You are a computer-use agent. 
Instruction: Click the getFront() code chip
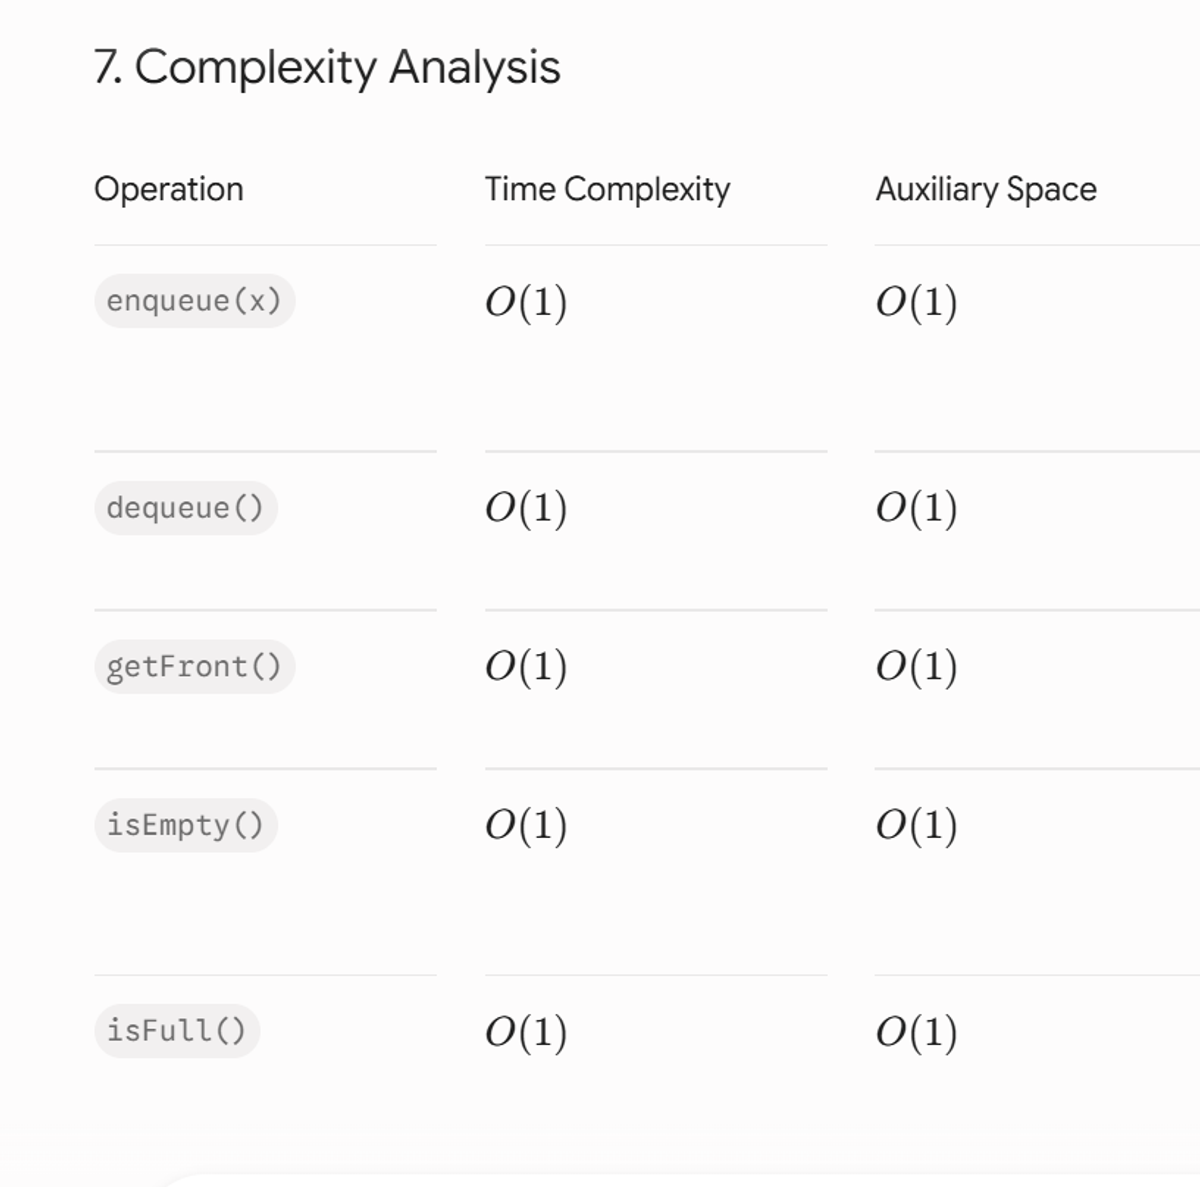194,667
